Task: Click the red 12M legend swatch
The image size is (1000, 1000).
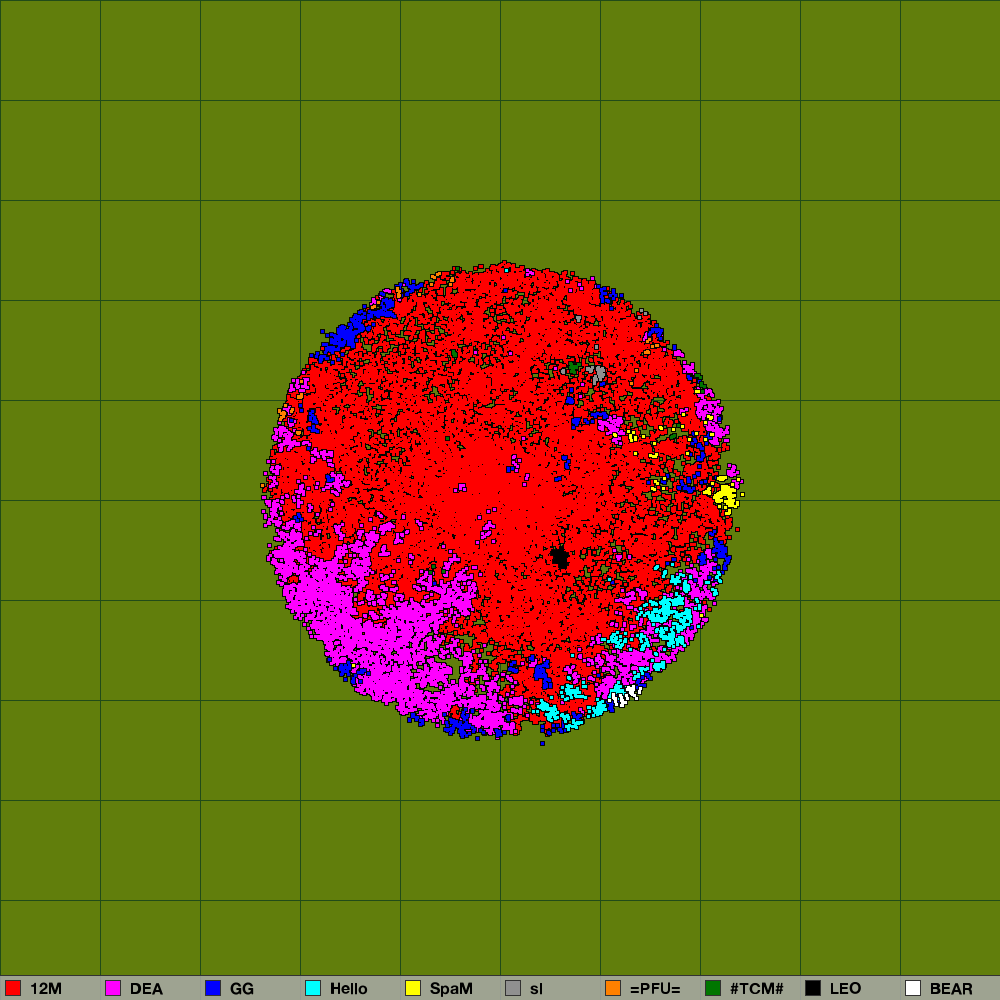Action: (x=13, y=988)
